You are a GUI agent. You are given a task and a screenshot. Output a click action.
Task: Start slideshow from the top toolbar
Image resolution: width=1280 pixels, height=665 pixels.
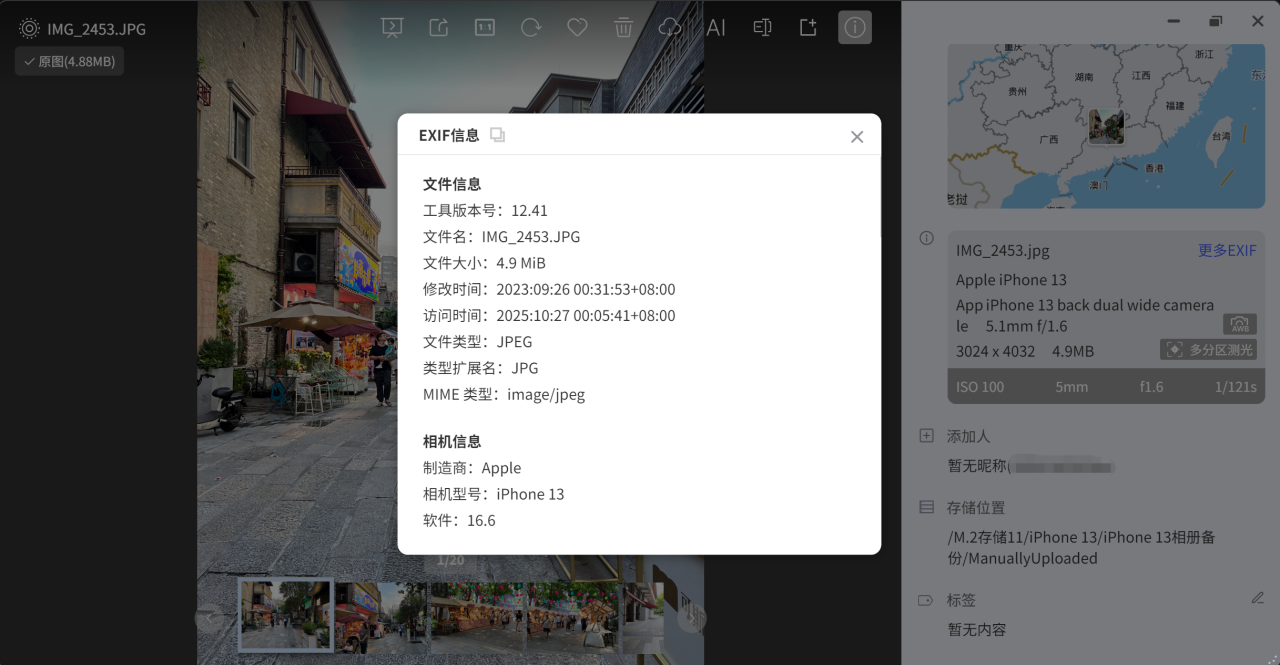[x=392, y=28]
